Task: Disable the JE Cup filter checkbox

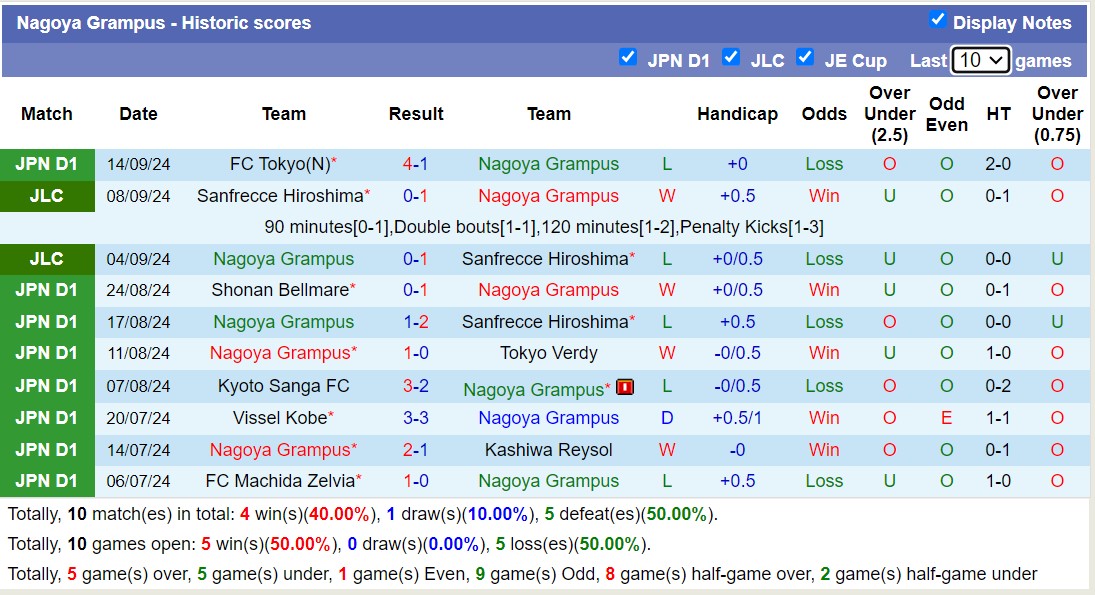Action: pos(805,57)
